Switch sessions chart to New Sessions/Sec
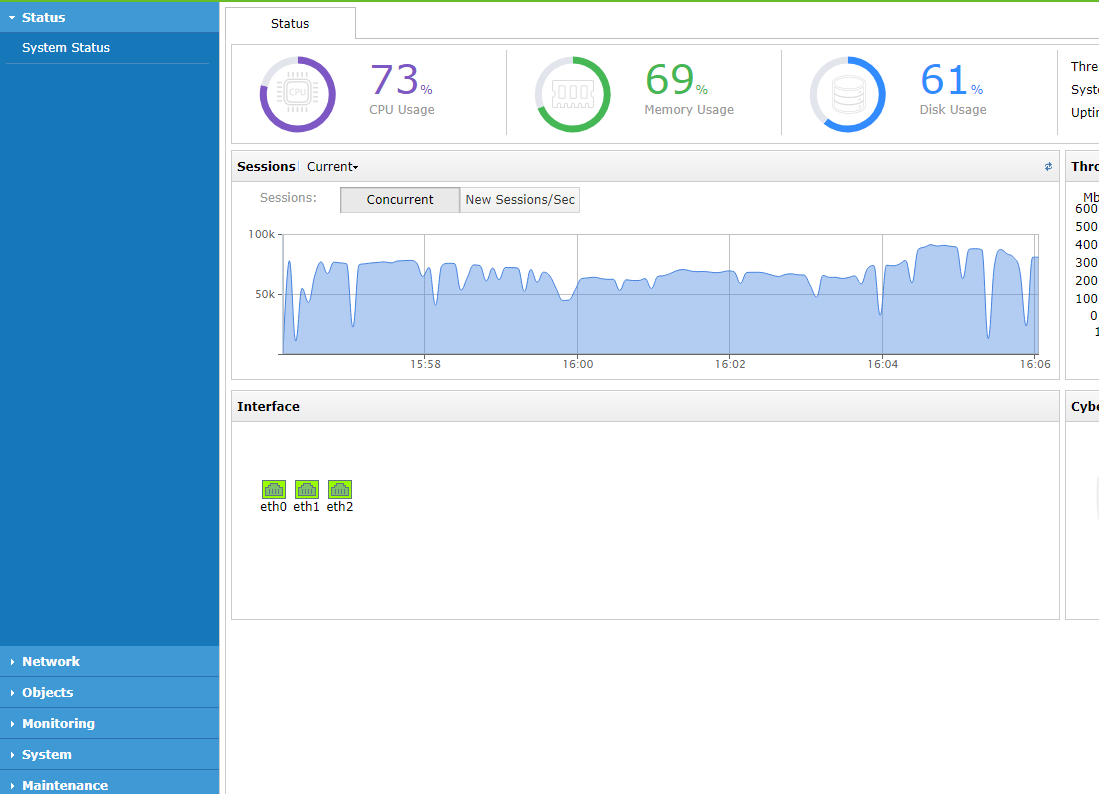Screen dimensions: 1099x794 click(520, 200)
